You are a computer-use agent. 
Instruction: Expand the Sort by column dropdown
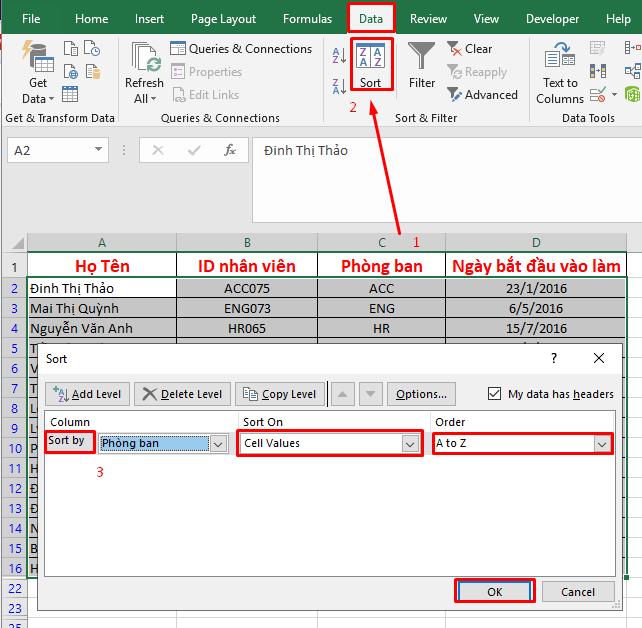click(219, 444)
